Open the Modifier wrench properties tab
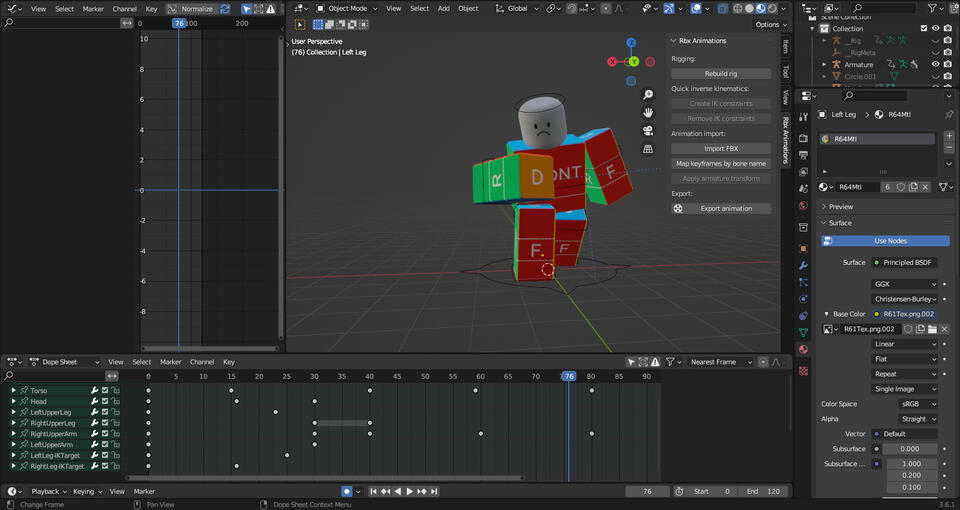Screen dimensions: 960x510 click(803, 265)
